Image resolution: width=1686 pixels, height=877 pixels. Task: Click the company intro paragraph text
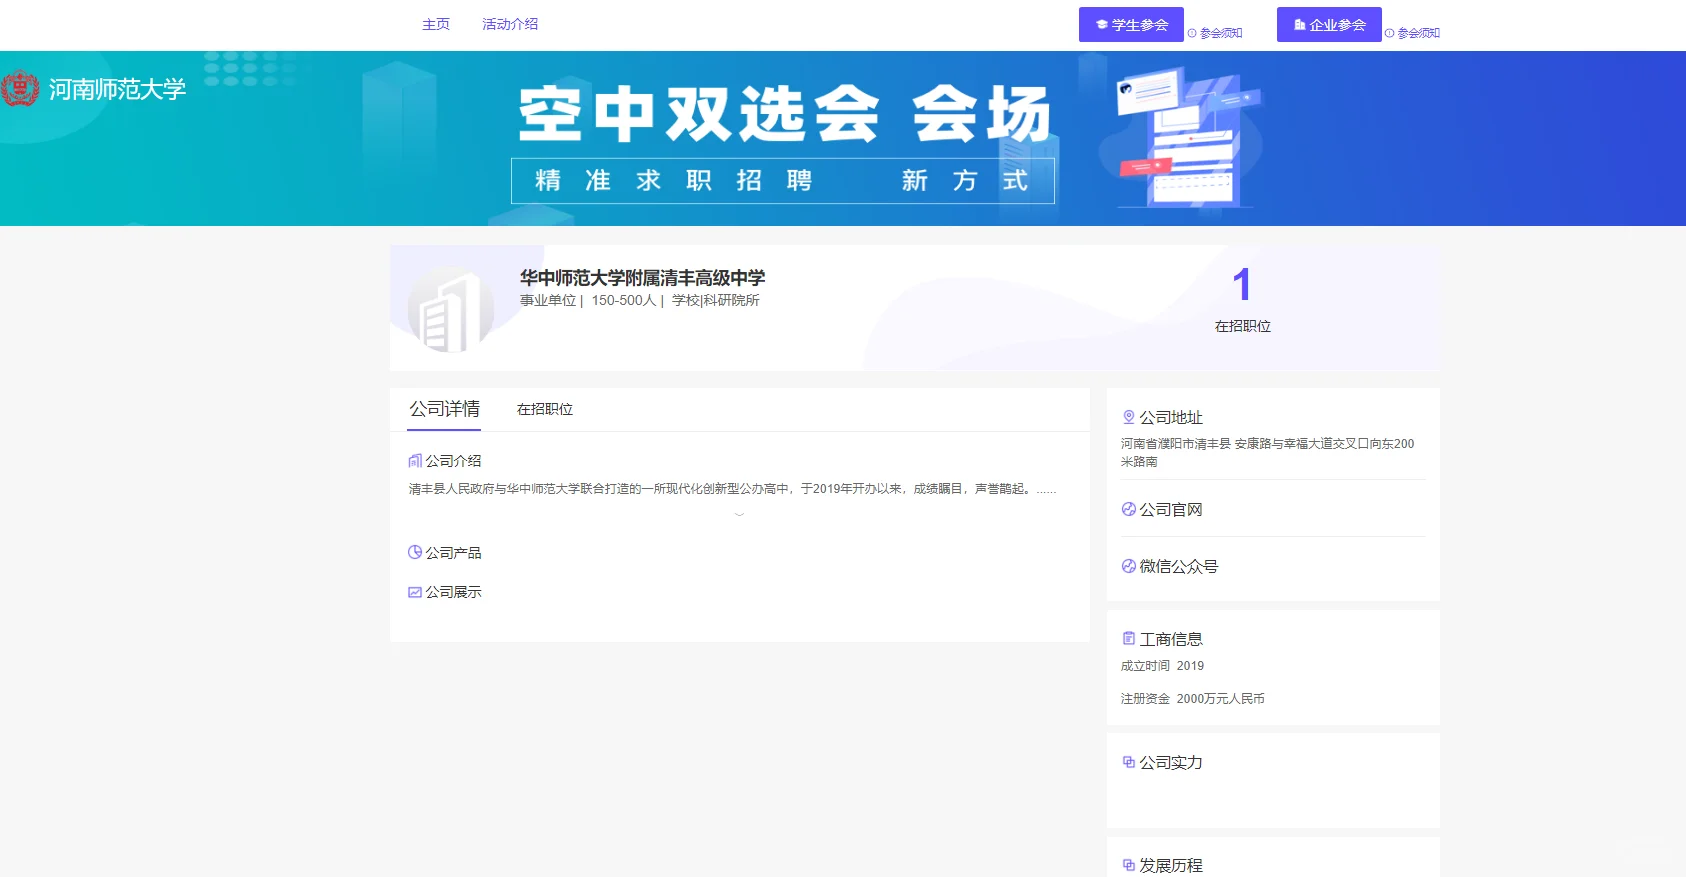(732, 489)
